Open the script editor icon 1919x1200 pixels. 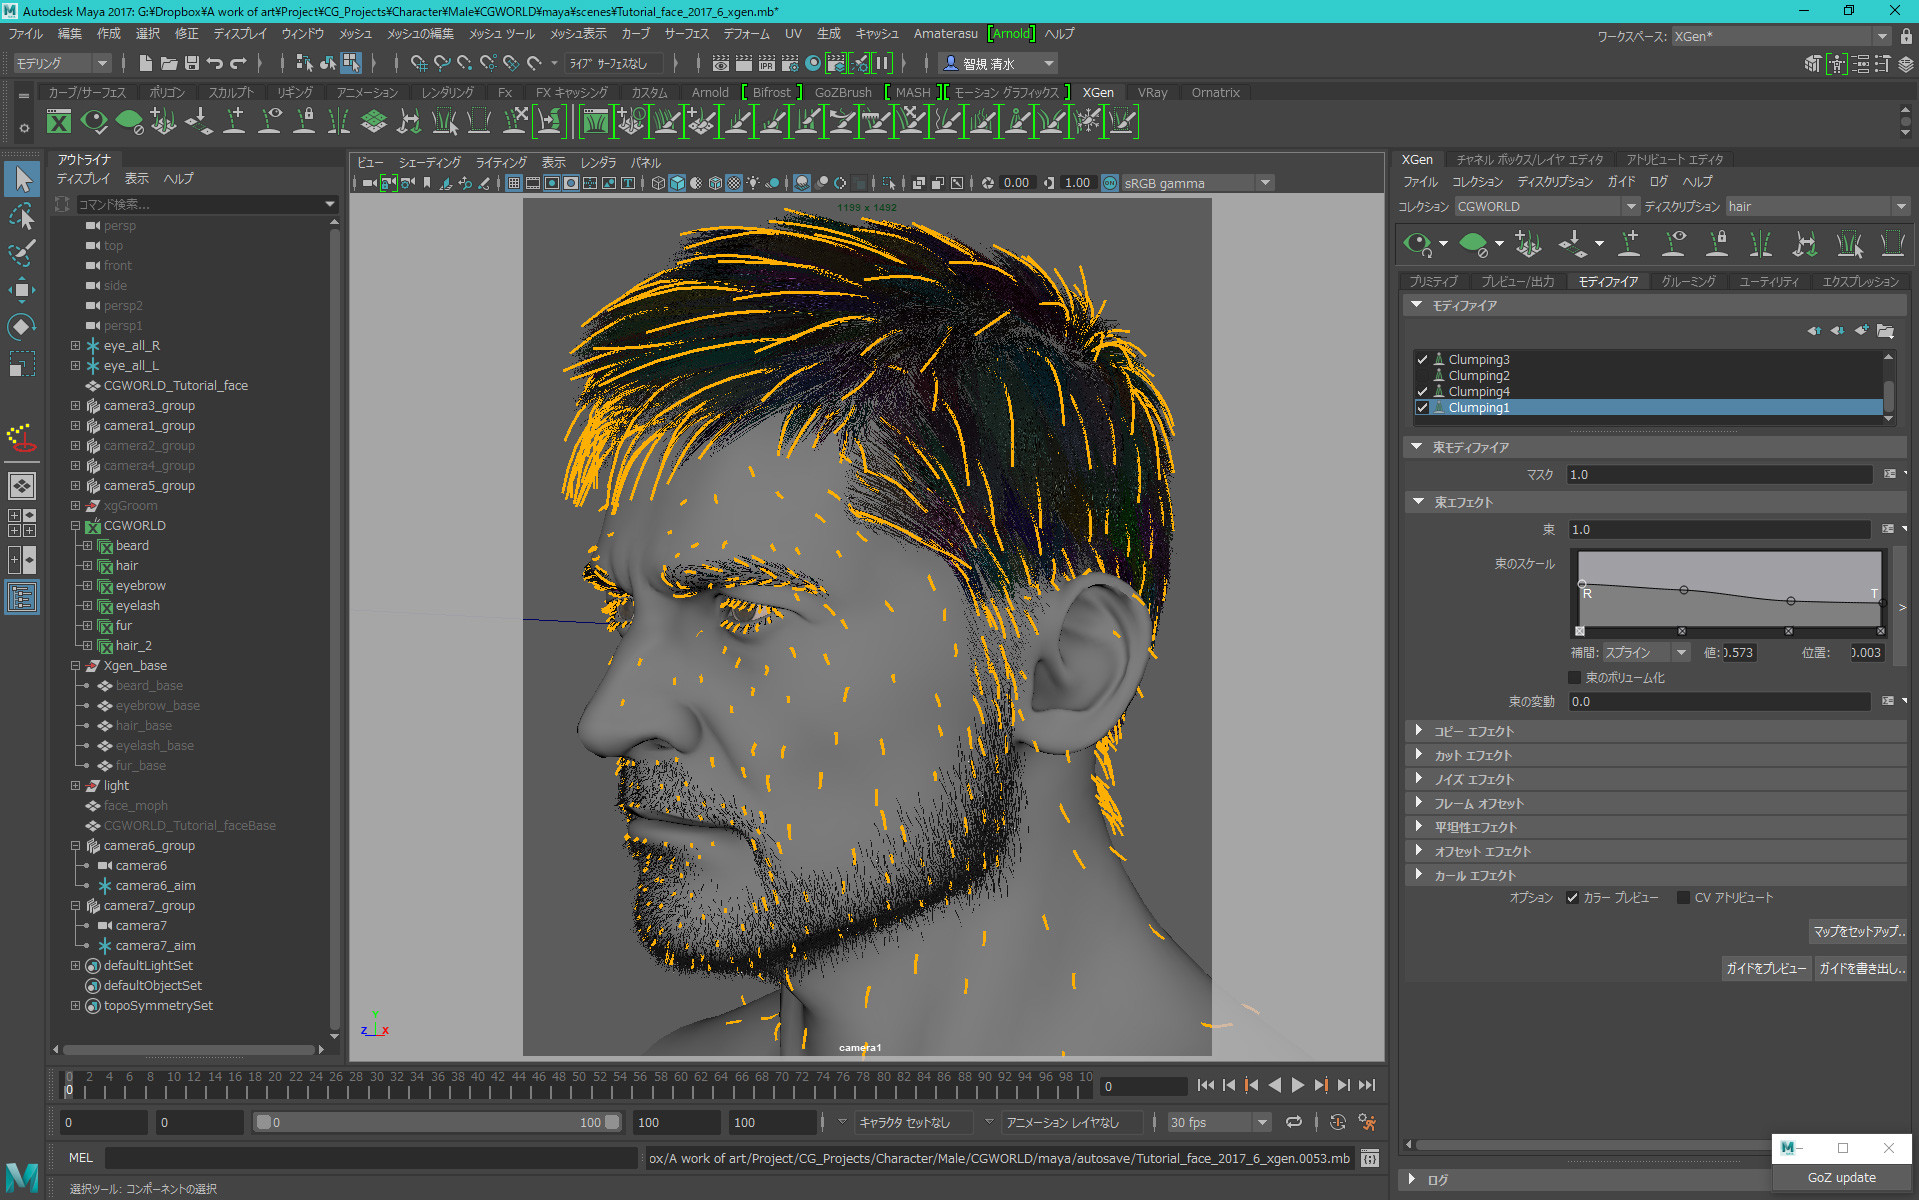point(1370,1158)
